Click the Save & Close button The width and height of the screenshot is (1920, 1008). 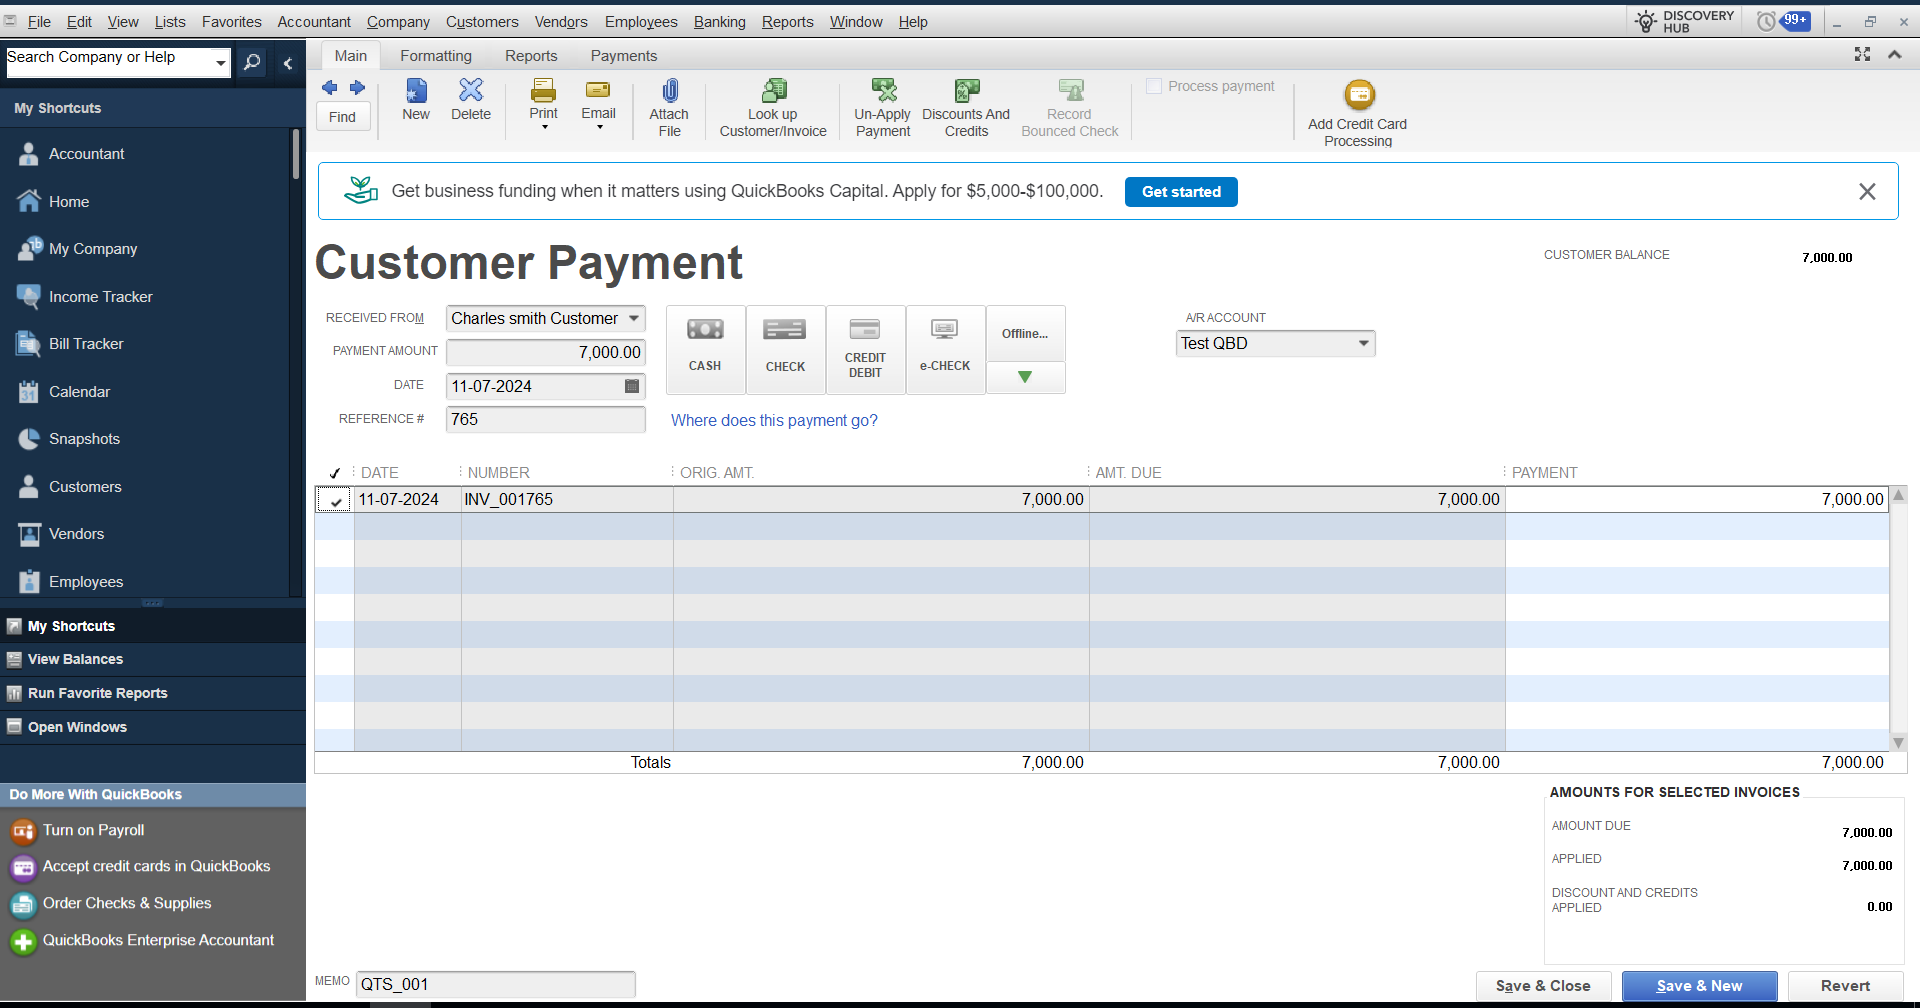coord(1543,986)
